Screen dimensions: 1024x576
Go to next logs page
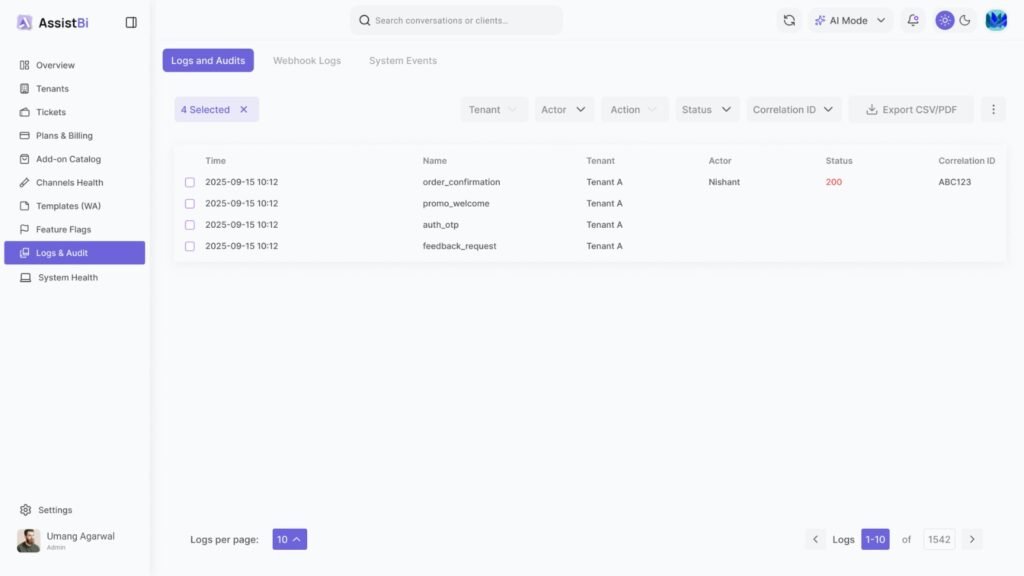coord(972,539)
